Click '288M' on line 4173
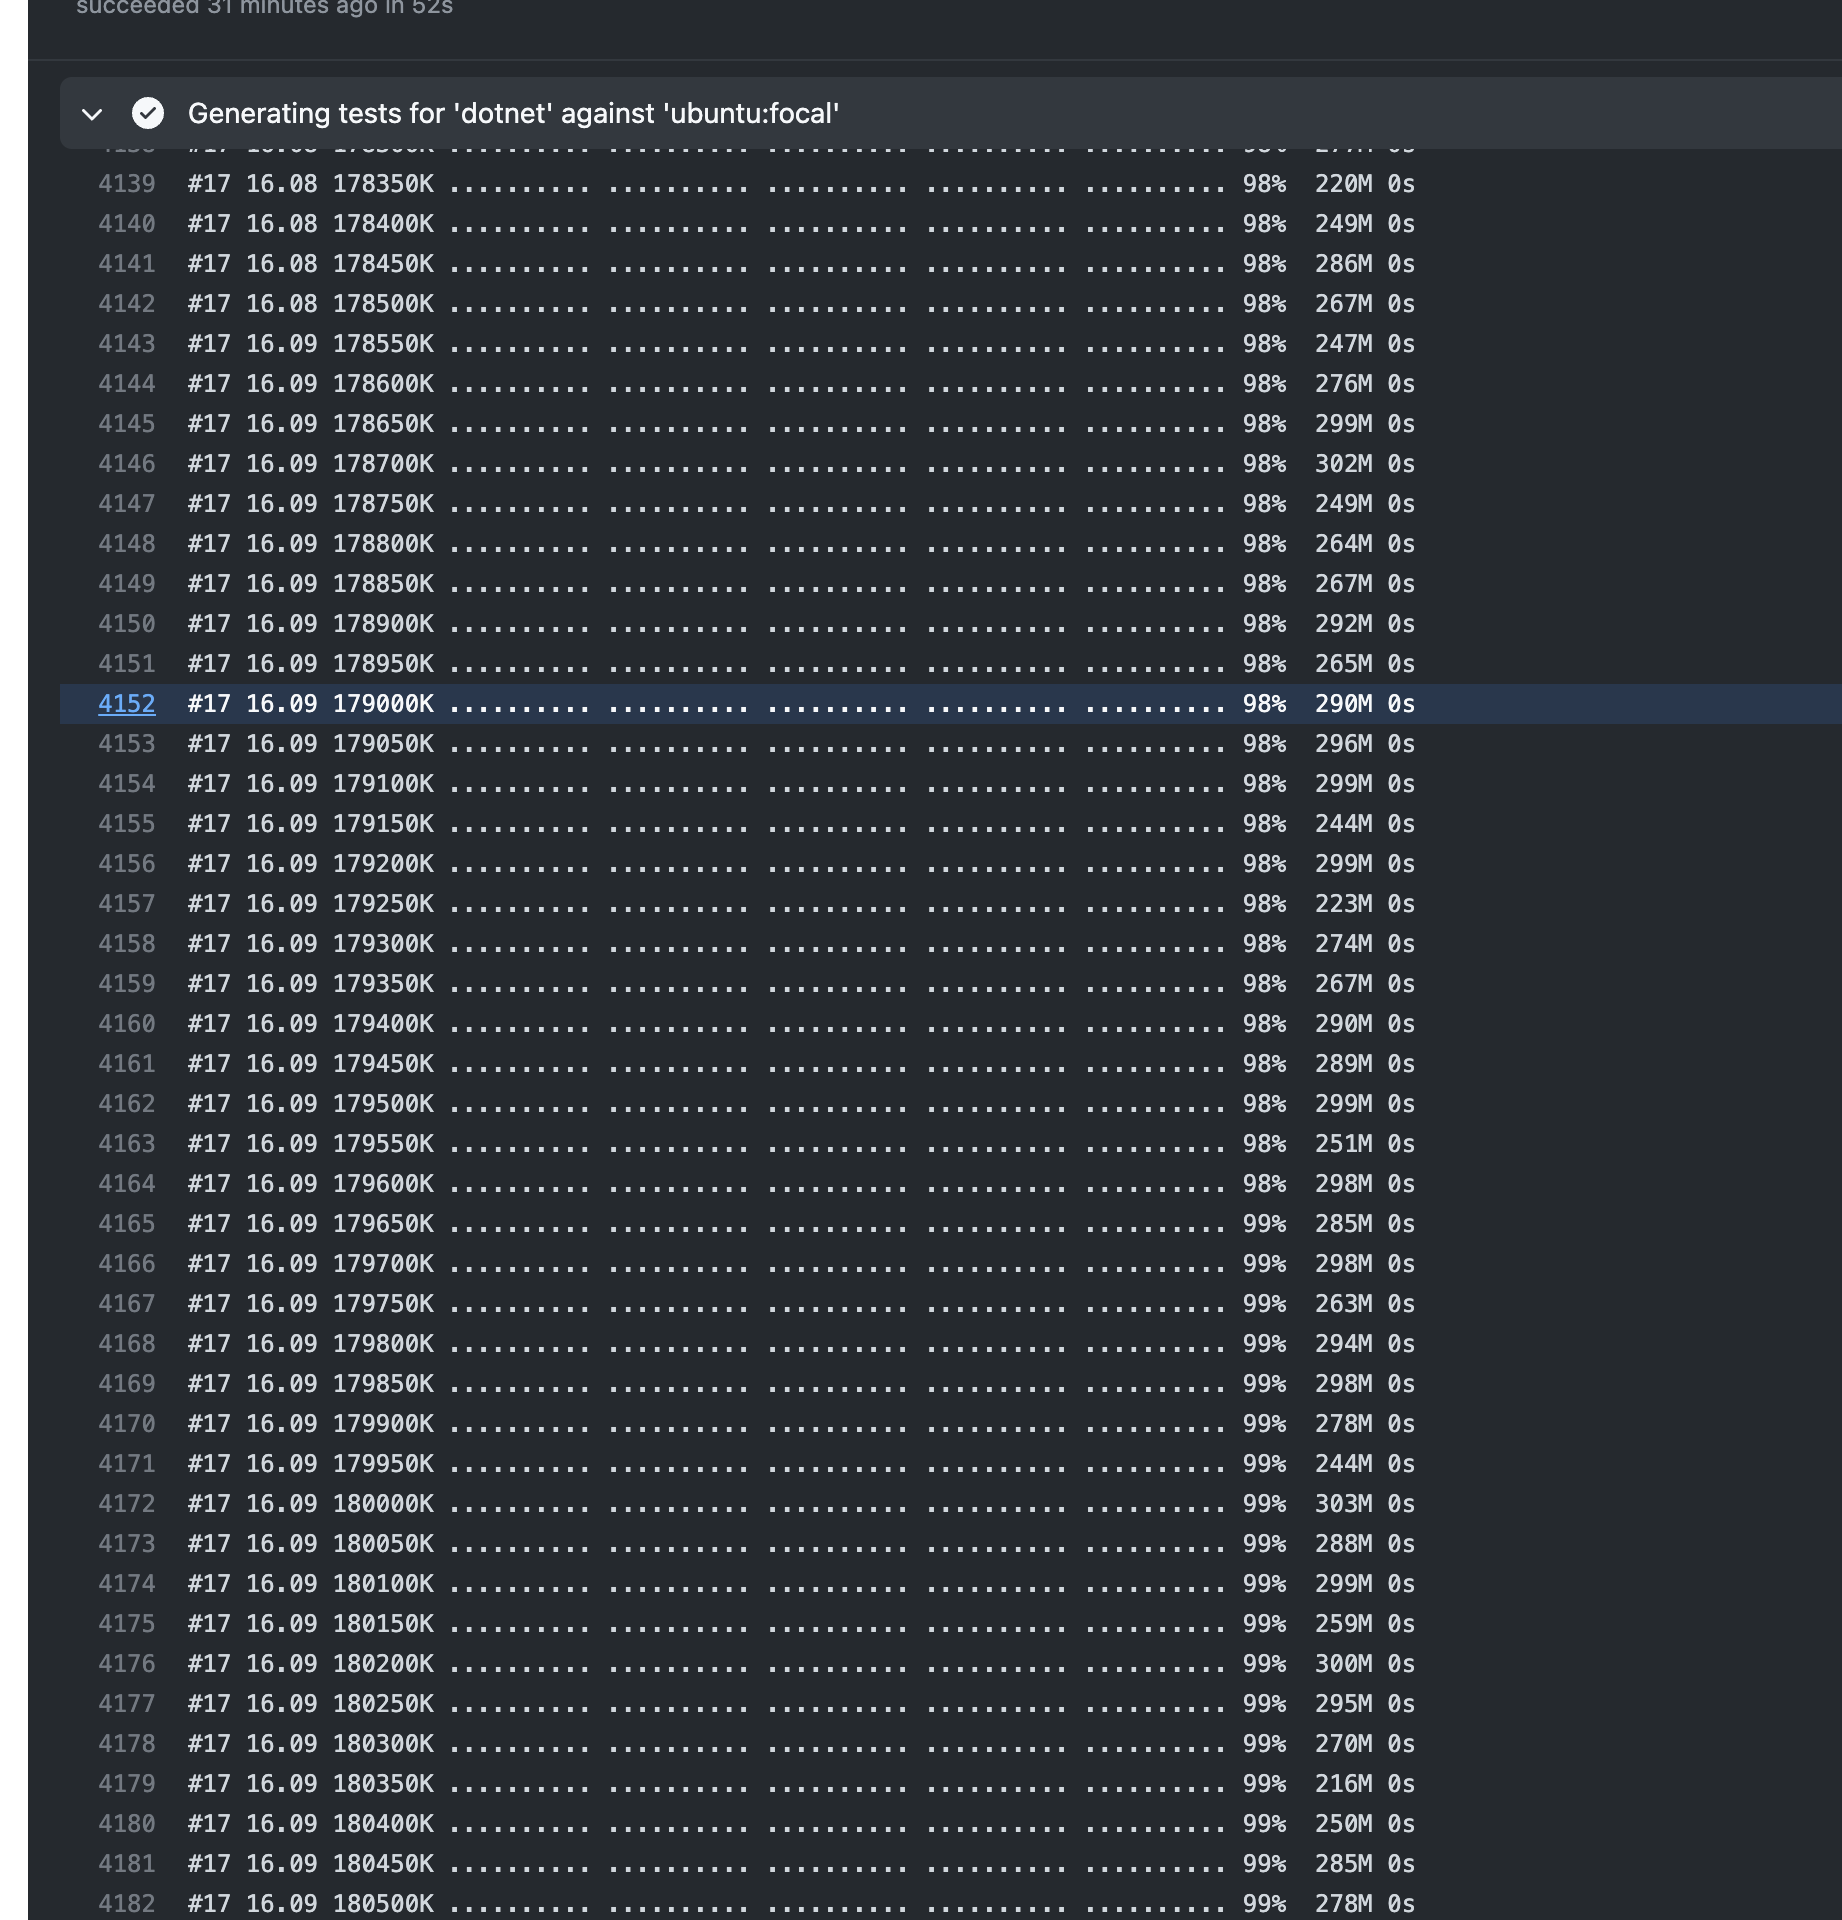 tap(1343, 1544)
